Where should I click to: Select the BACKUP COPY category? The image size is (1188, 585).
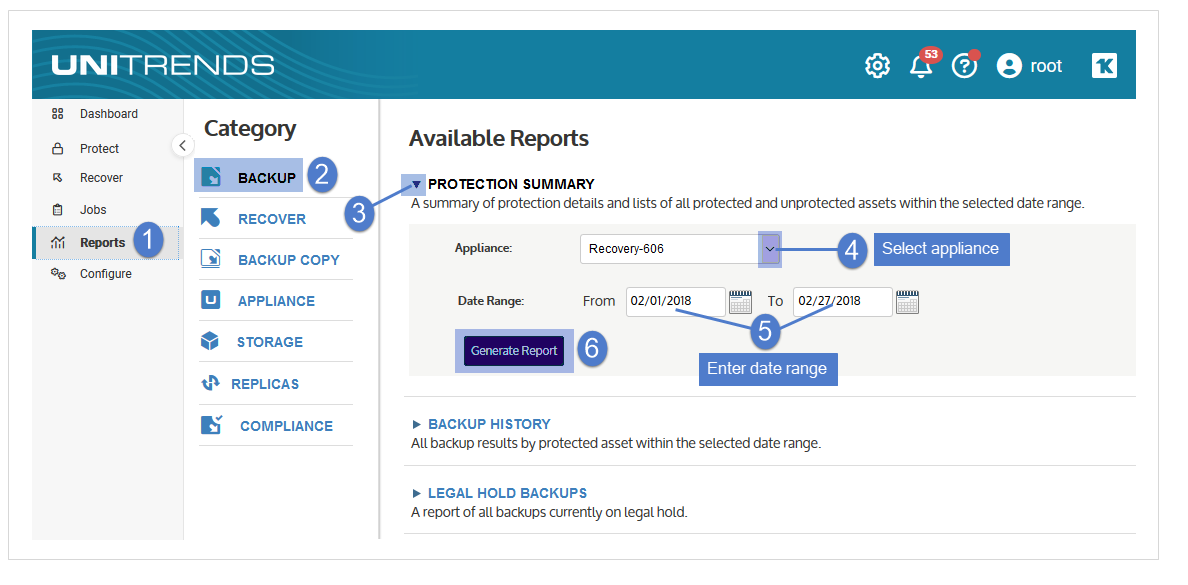(289, 260)
